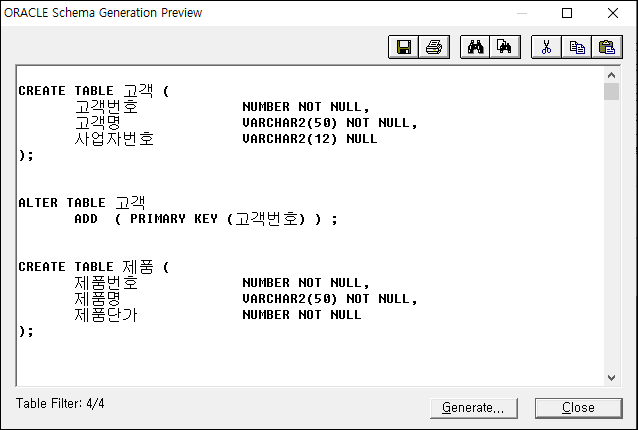Click the Save (floppy disk) icon

coord(404,47)
